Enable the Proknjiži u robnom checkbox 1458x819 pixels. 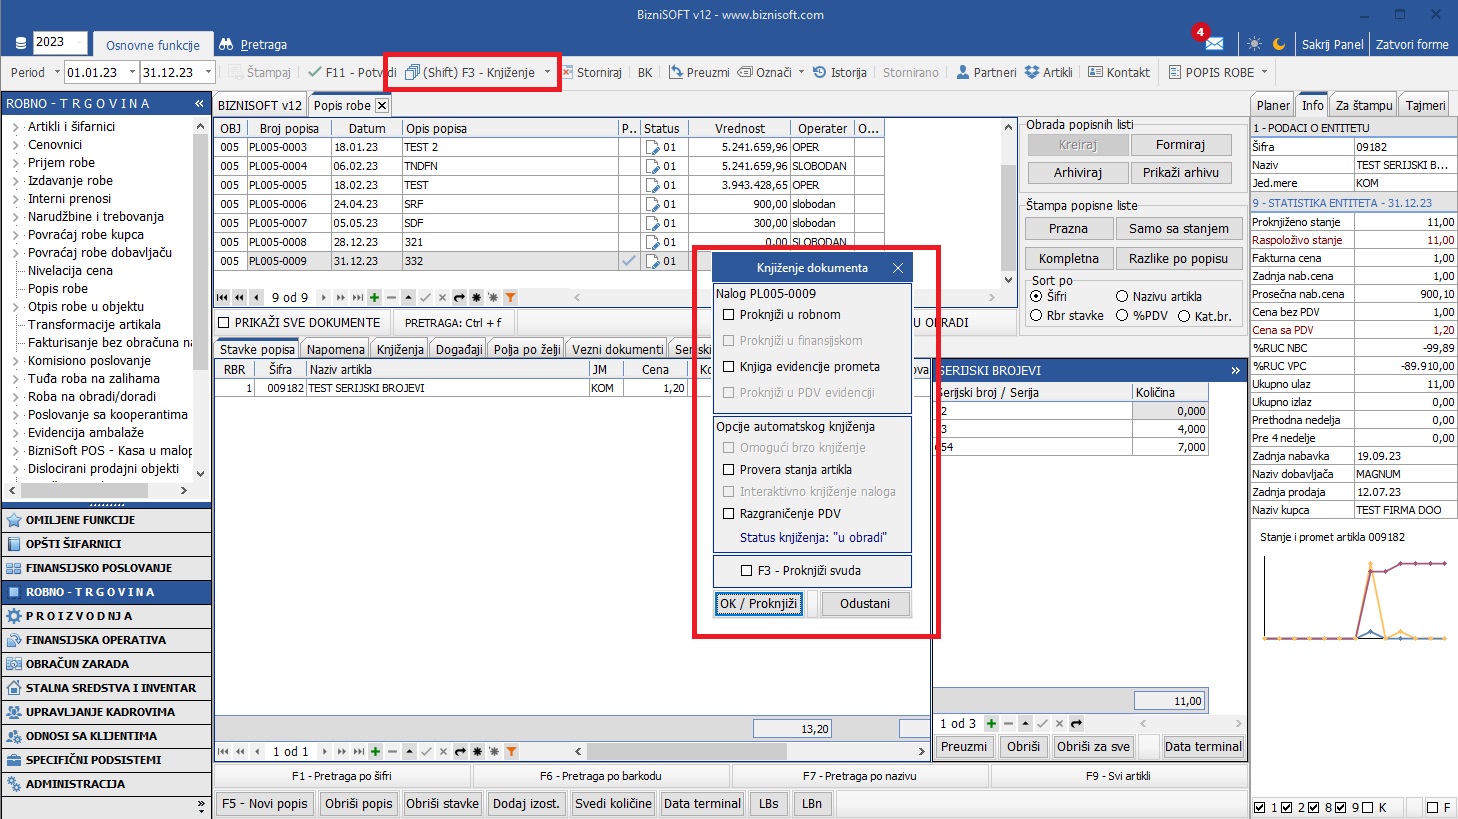[729, 315]
